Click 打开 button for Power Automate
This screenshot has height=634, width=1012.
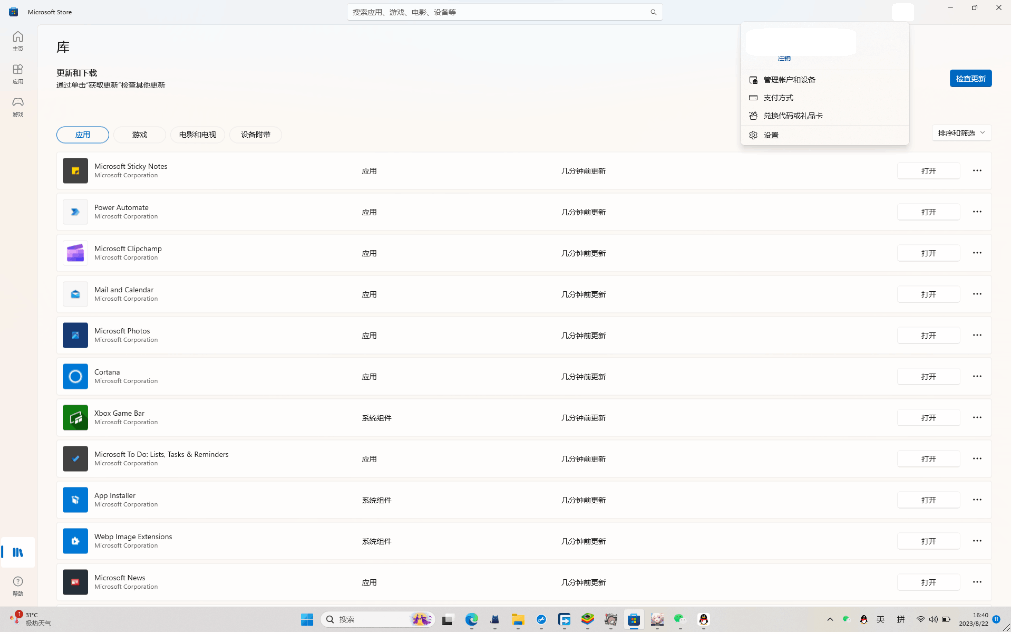click(x=928, y=212)
